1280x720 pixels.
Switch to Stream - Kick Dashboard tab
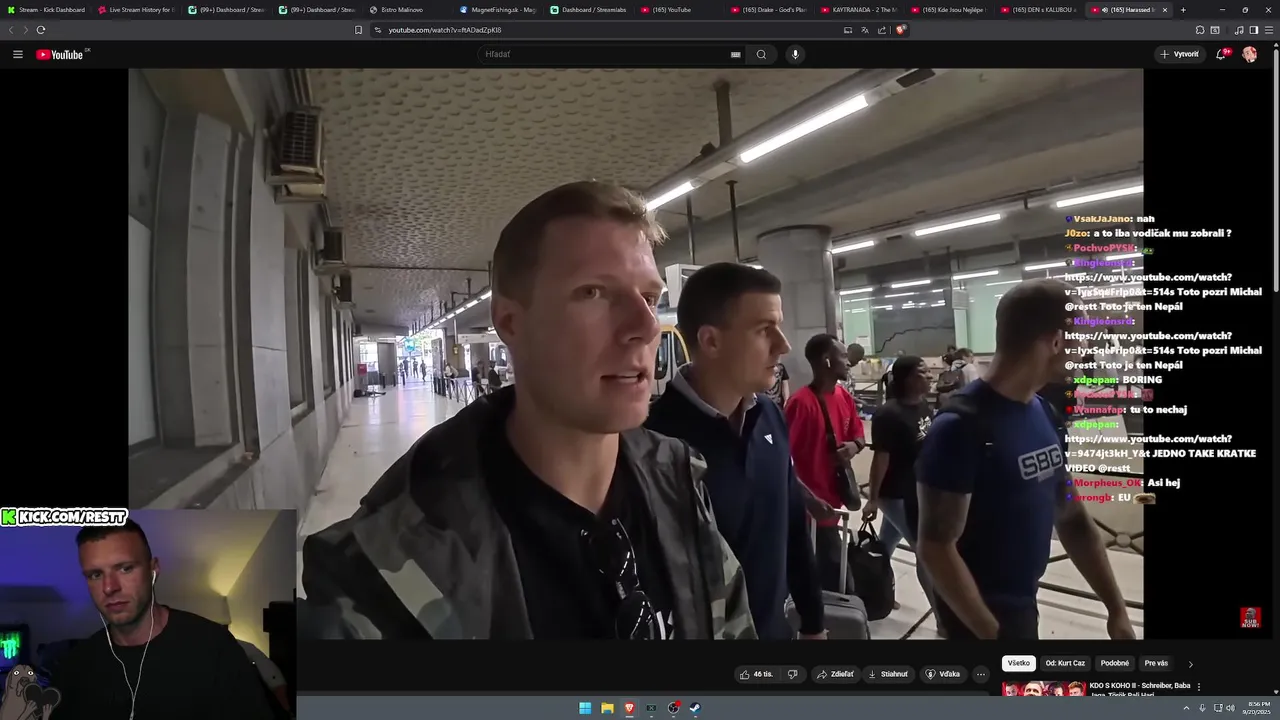click(45, 10)
